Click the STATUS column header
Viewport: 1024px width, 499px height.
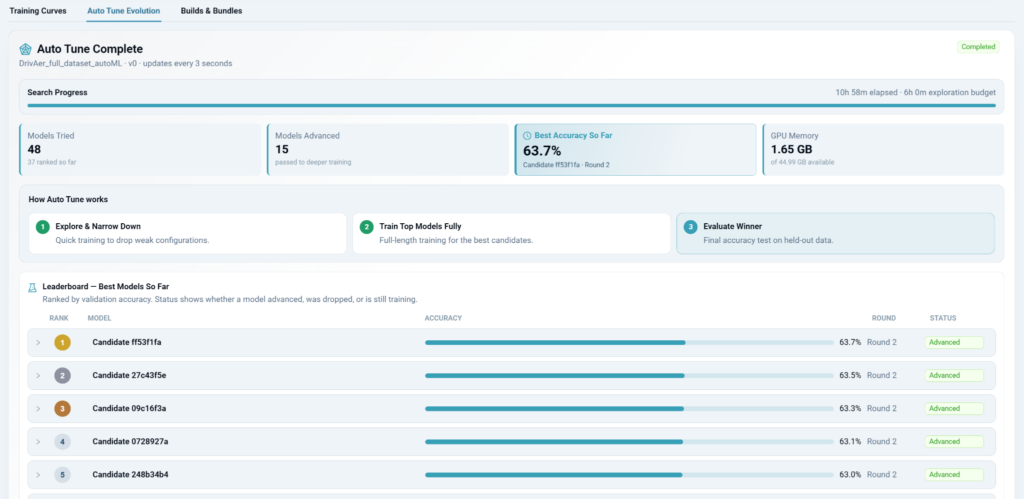tap(943, 318)
